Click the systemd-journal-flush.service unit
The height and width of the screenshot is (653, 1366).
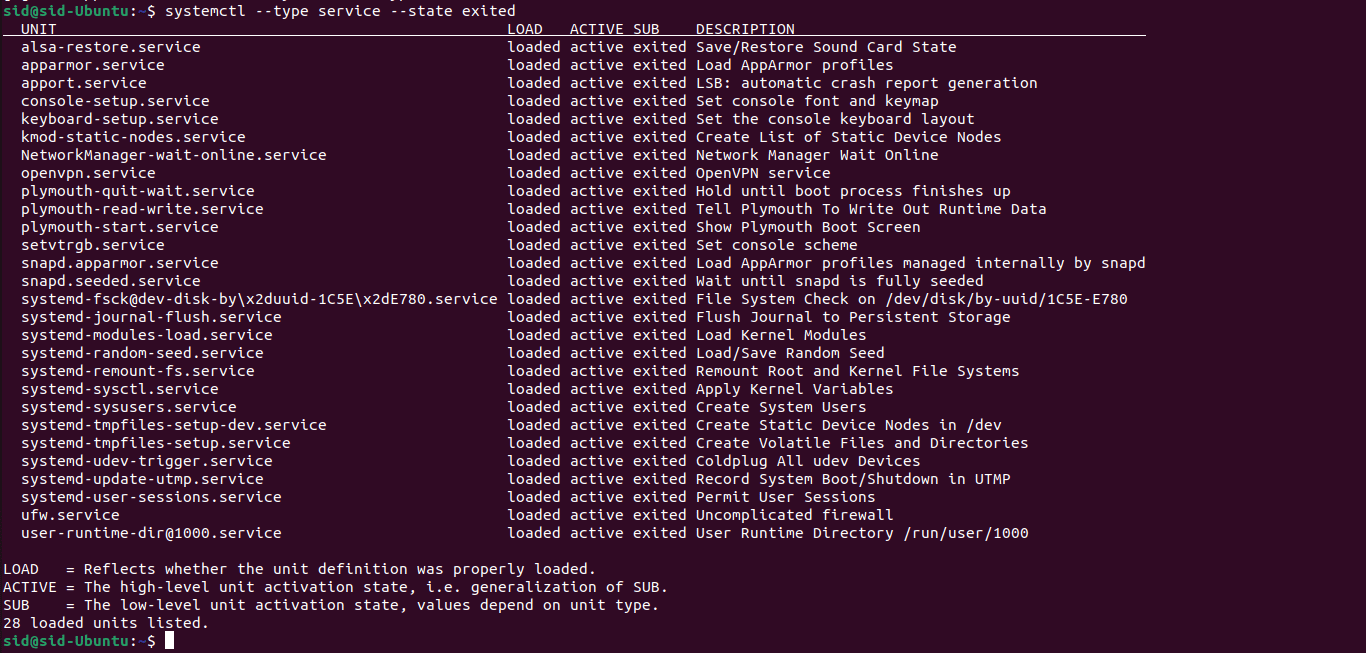click(151, 317)
